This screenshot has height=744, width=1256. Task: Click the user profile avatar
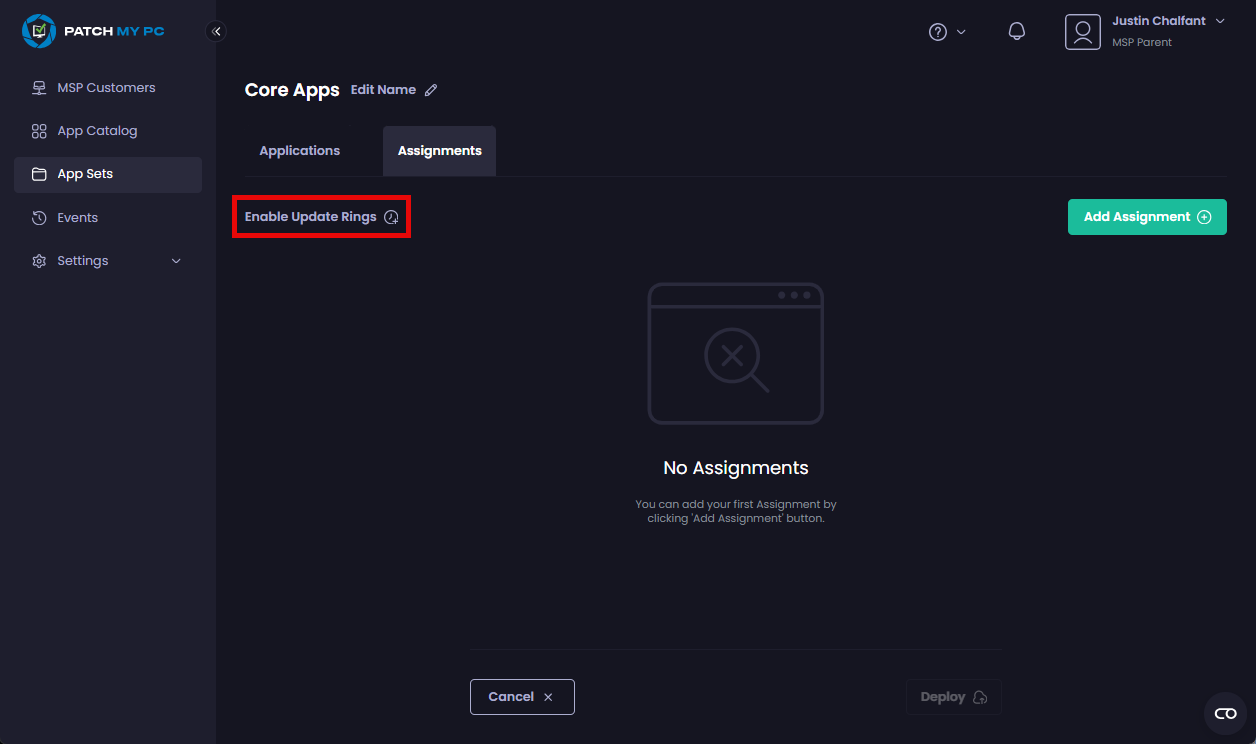[x=1083, y=31]
